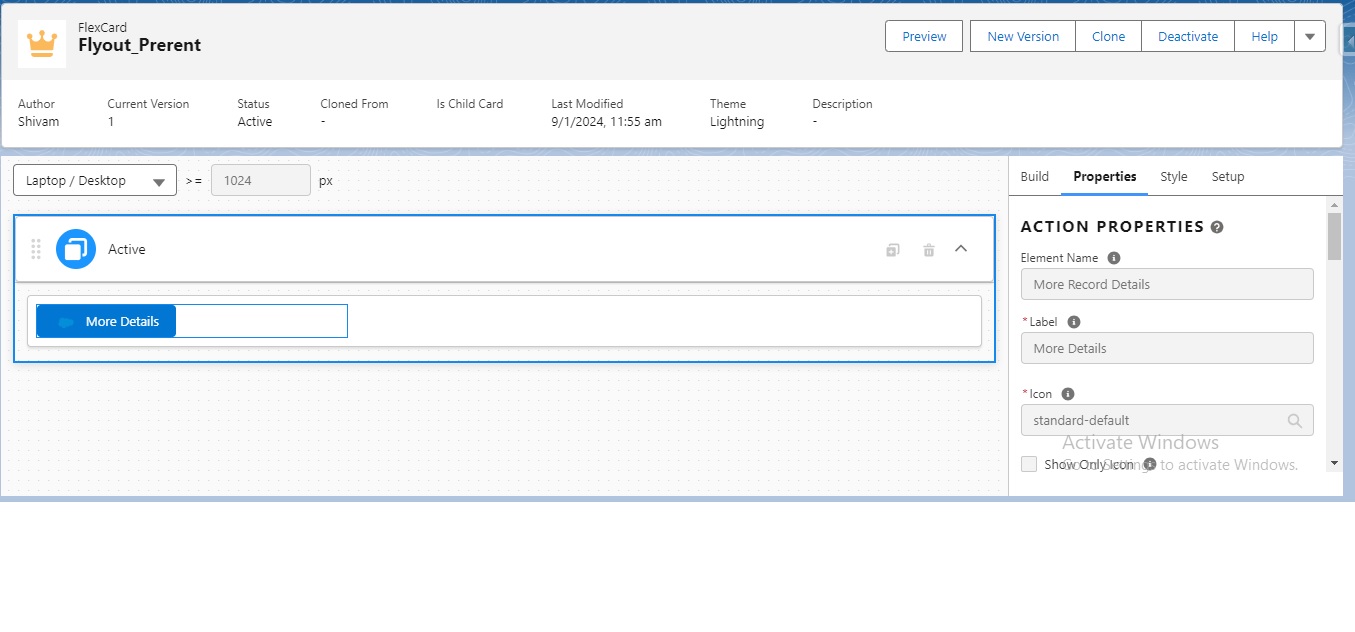Click info icon beside Icon label
1355x632 pixels.
(x=1068, y=394)
